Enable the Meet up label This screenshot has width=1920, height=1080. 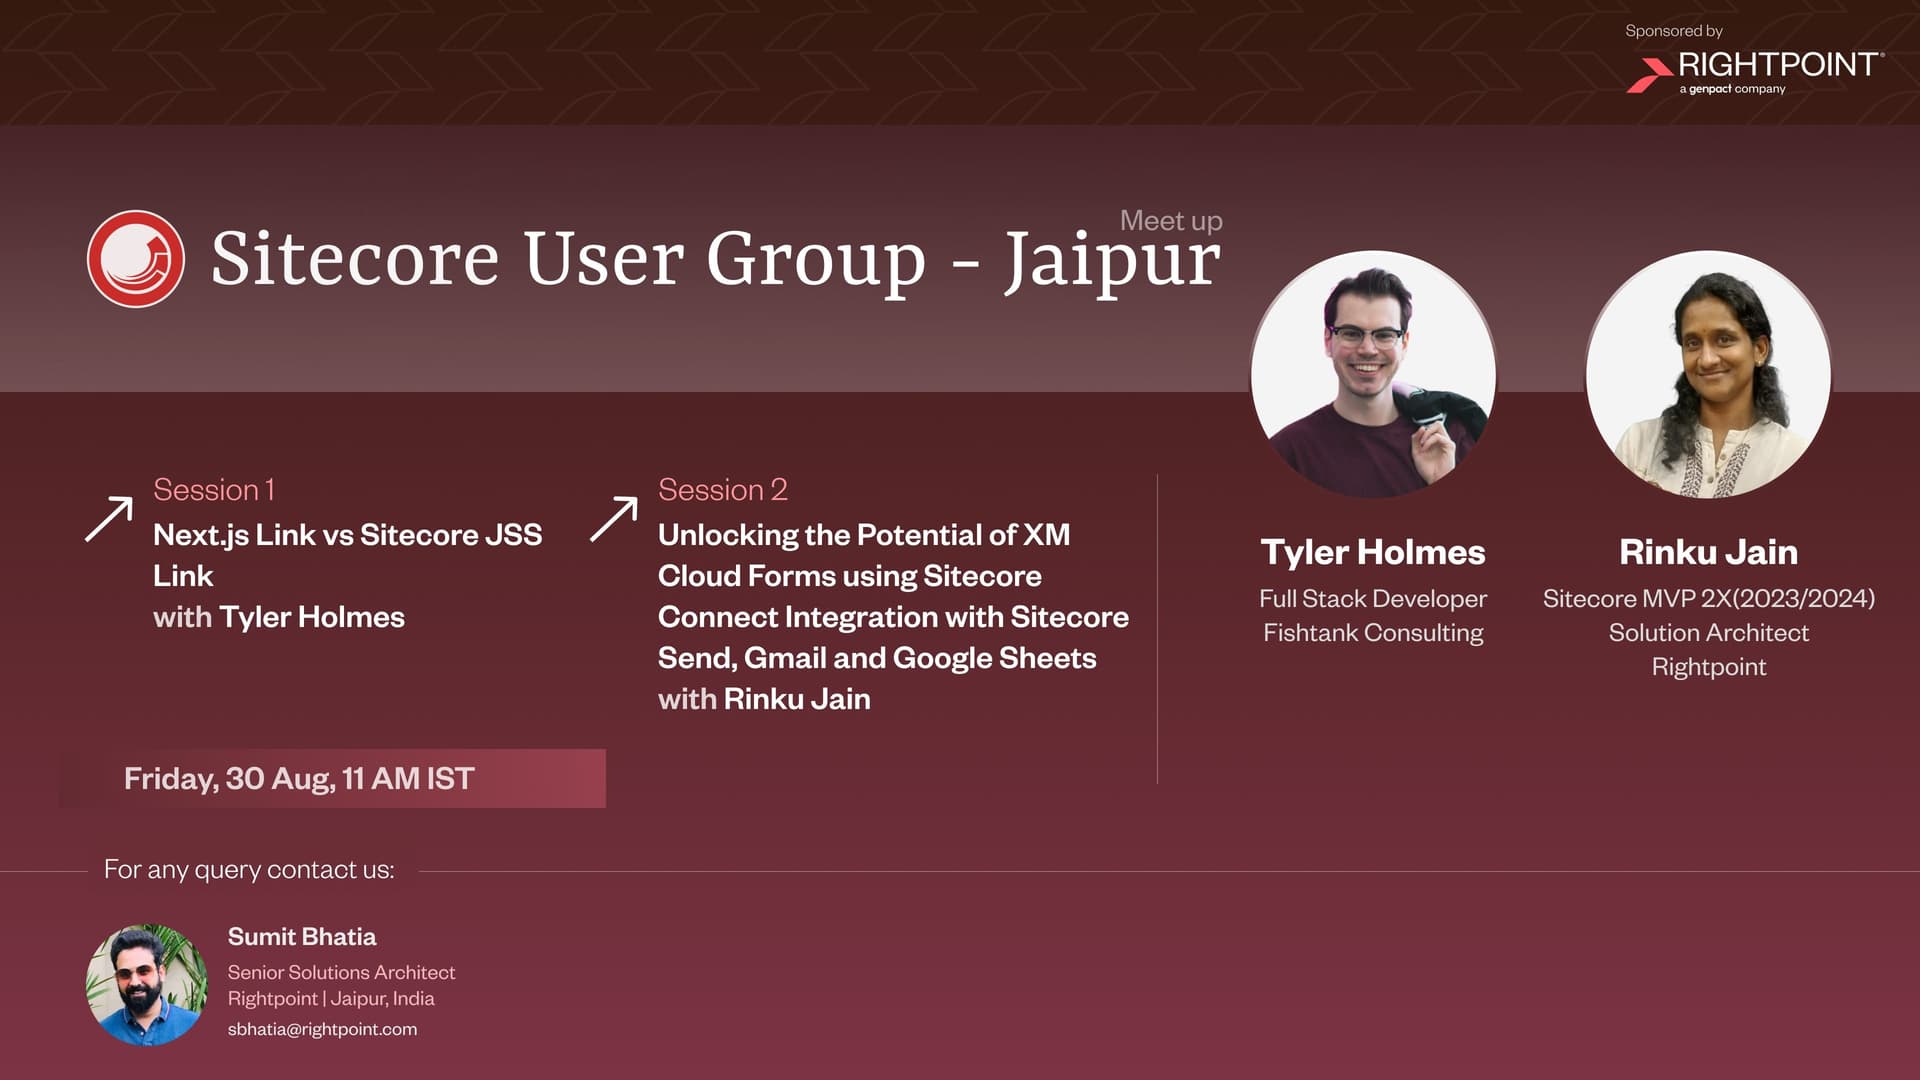coord(1170,221)
